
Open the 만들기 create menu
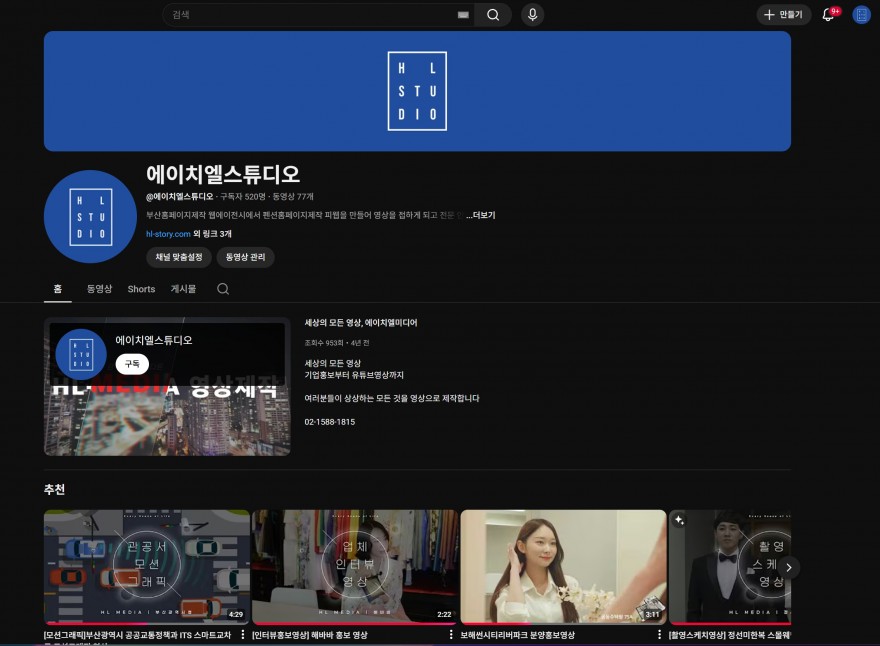coord(783,15)
